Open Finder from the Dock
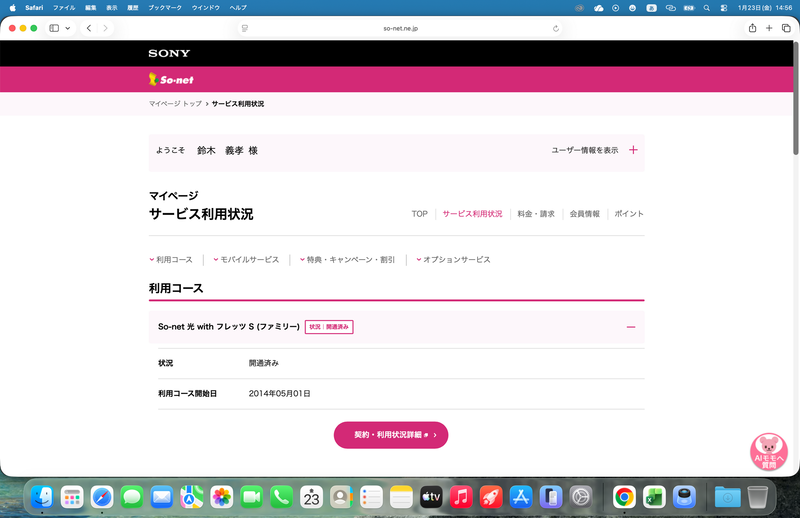800x518 pixels. pyautogui.click(x=42, y=497)
